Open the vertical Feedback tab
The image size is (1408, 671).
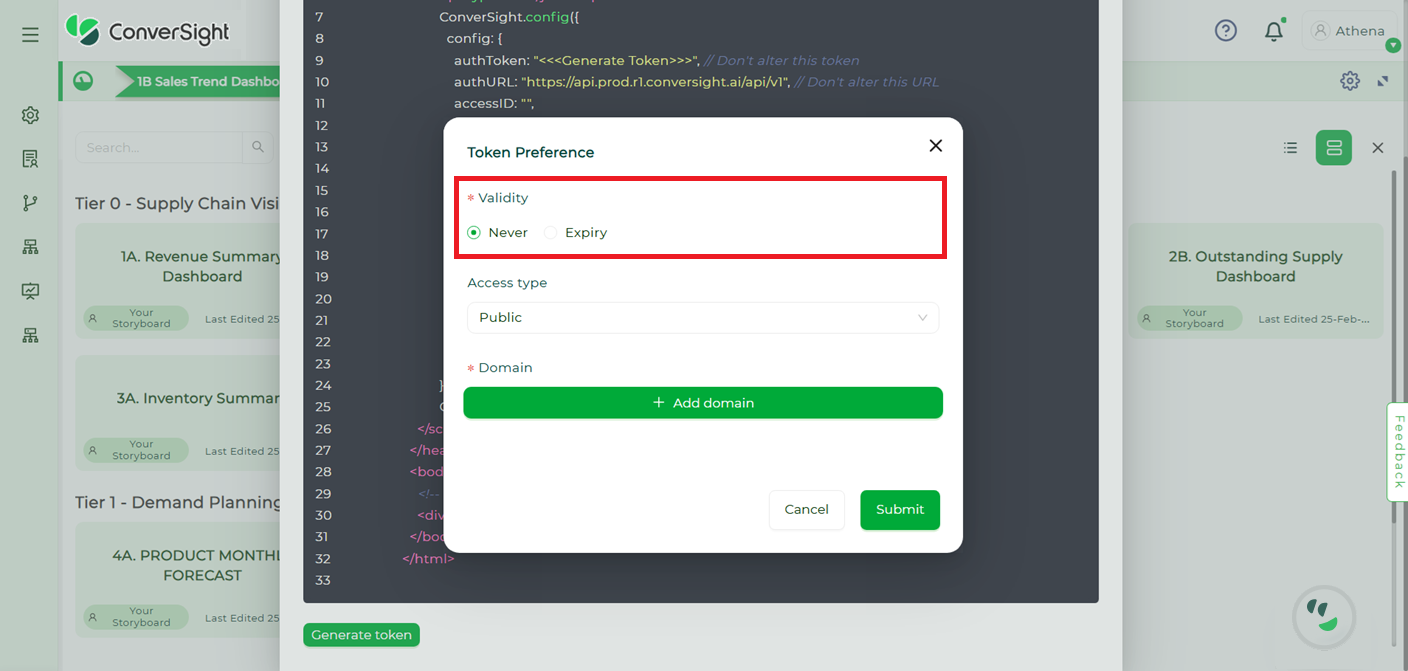point(1398,451)
